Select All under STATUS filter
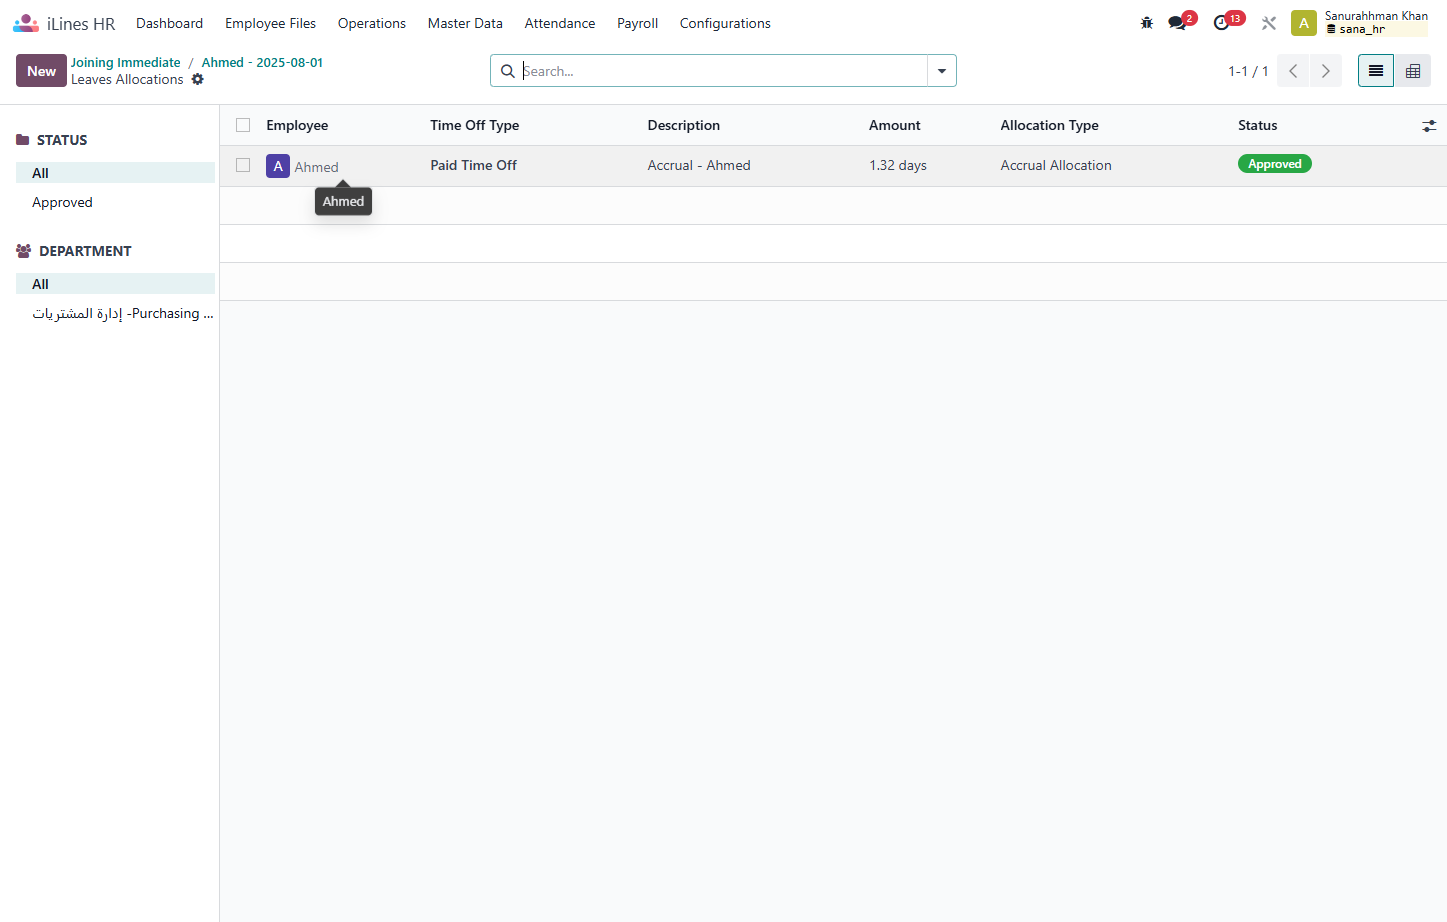Screen dimensions: 1447x922 (115, 173)
